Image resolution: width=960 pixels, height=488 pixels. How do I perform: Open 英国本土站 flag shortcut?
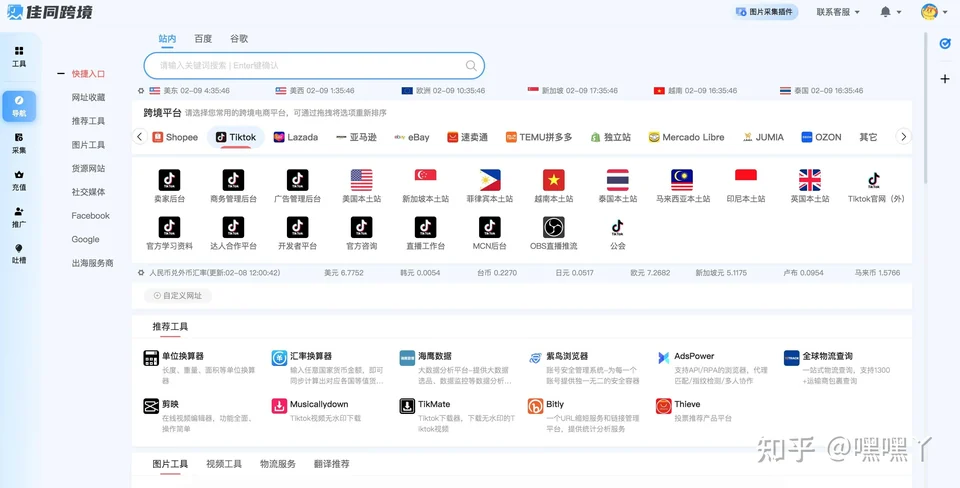810,180
